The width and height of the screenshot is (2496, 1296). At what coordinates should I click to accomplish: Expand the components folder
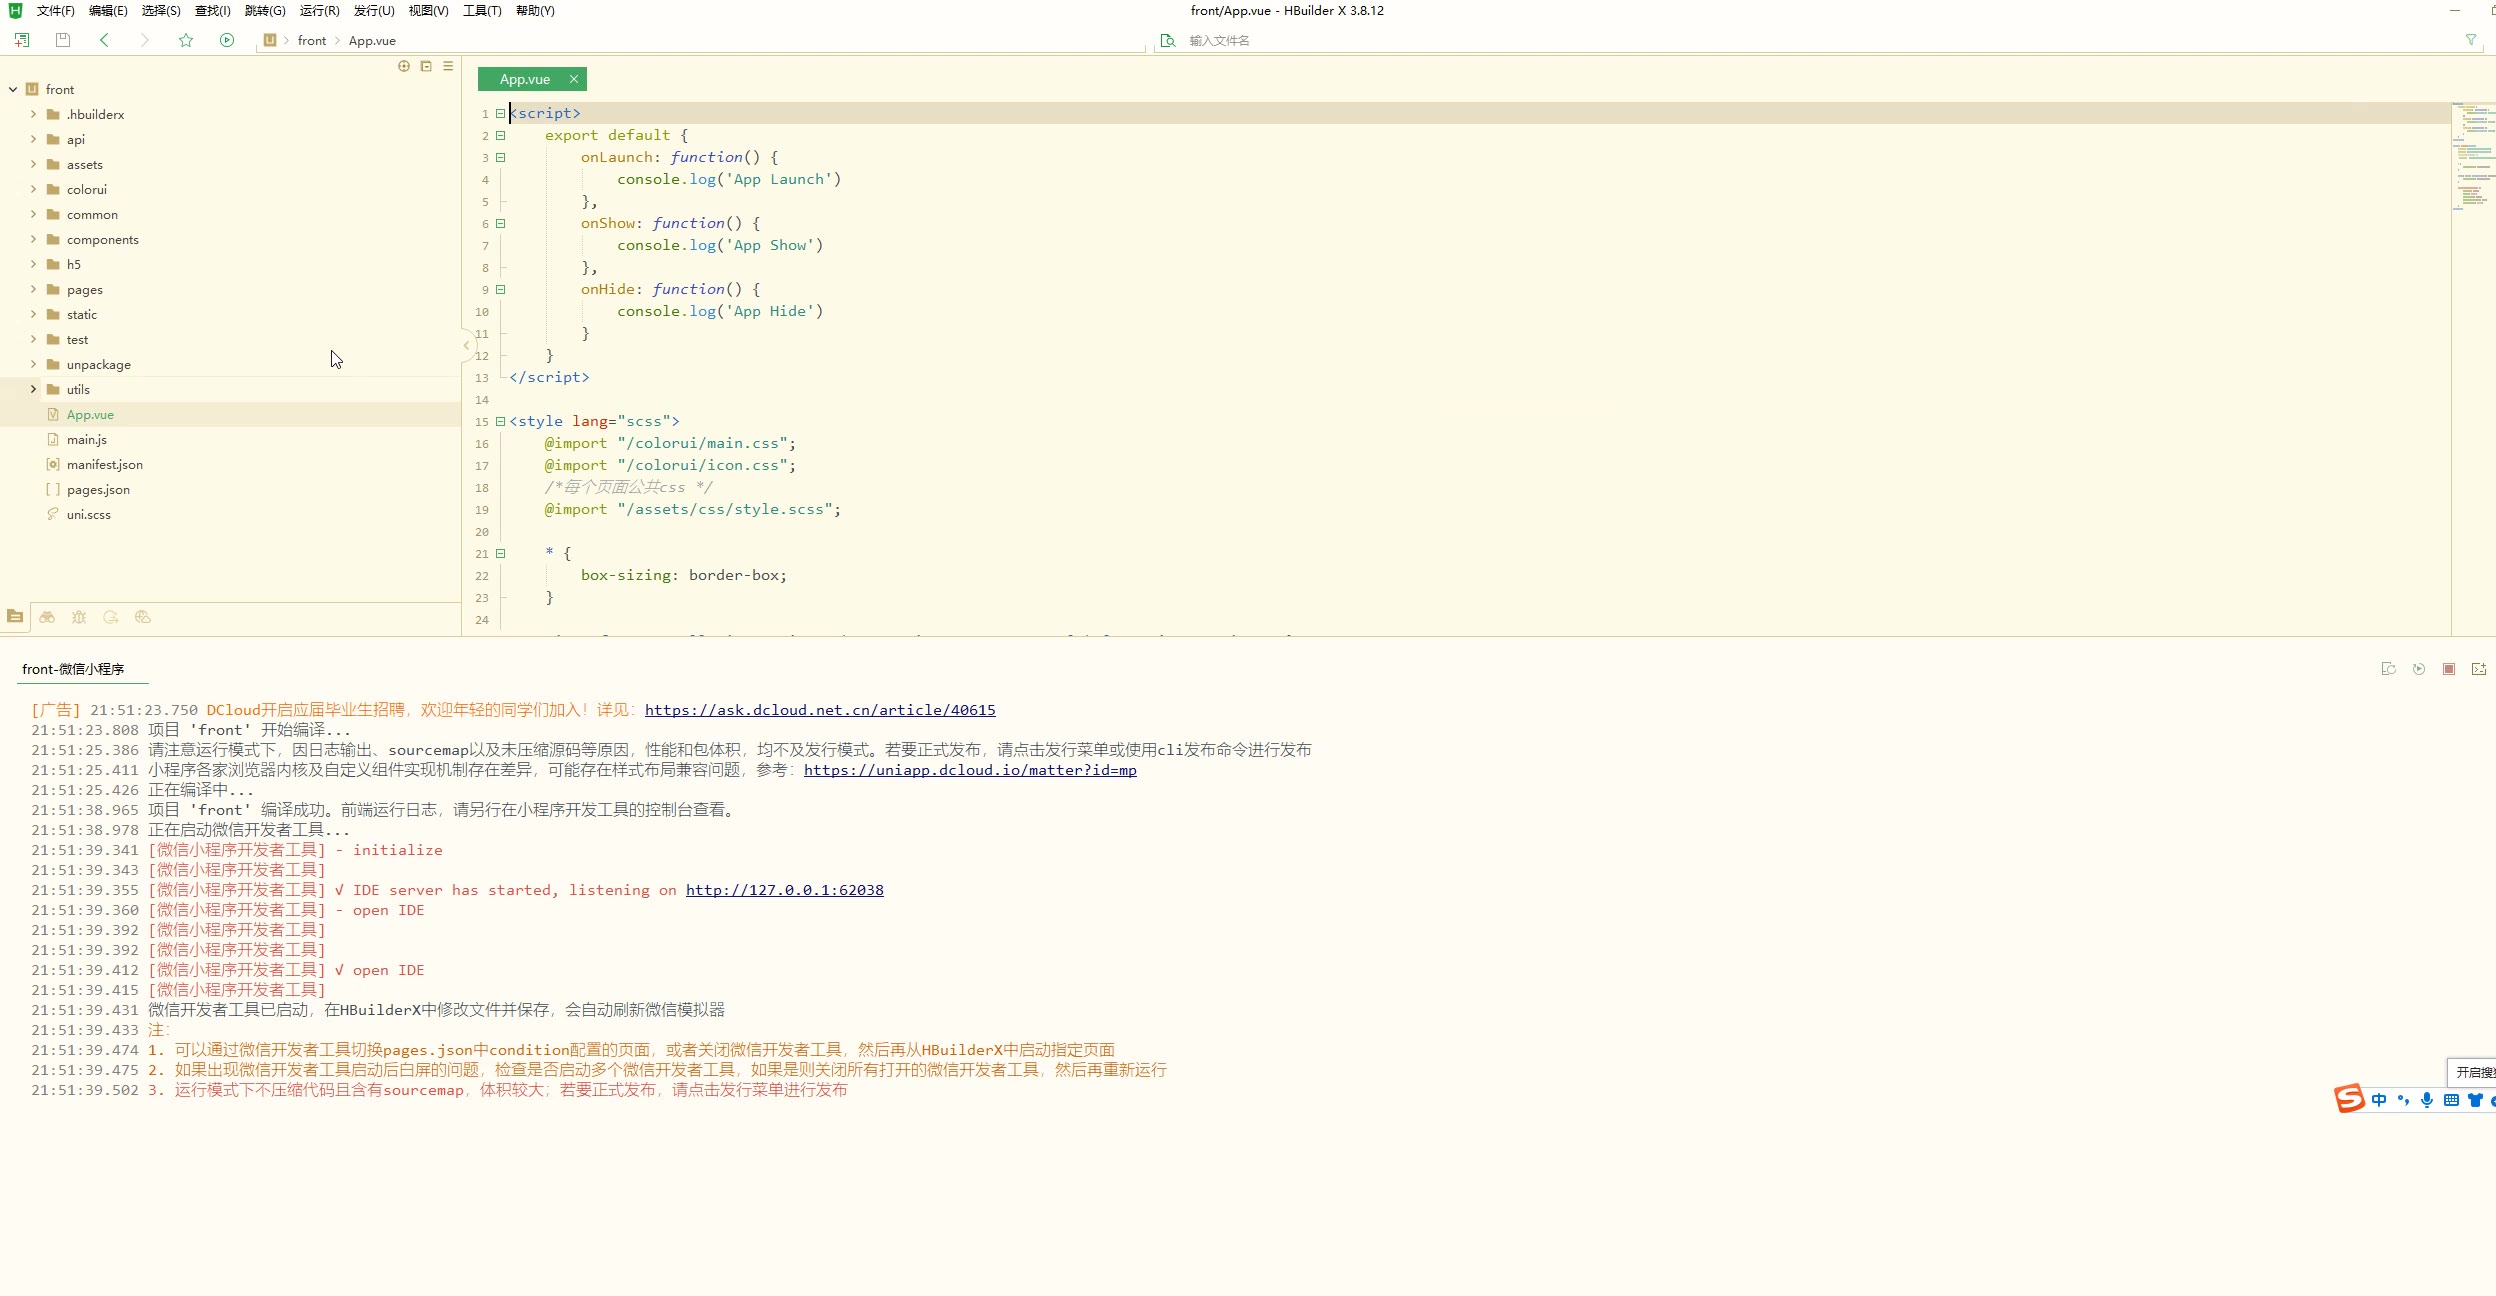coord(33,239)
